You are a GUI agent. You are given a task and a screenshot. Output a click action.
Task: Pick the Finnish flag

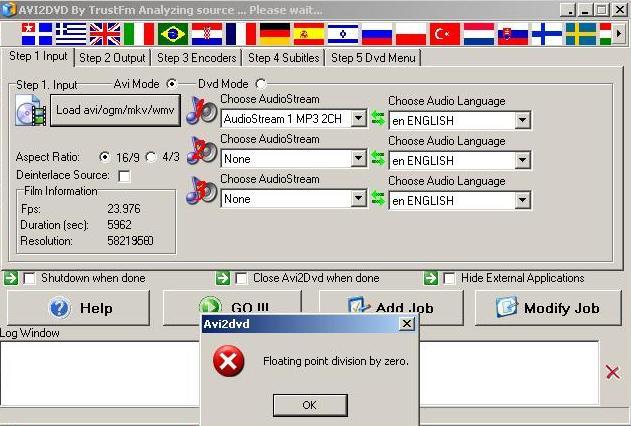click(x=547, y=34)
